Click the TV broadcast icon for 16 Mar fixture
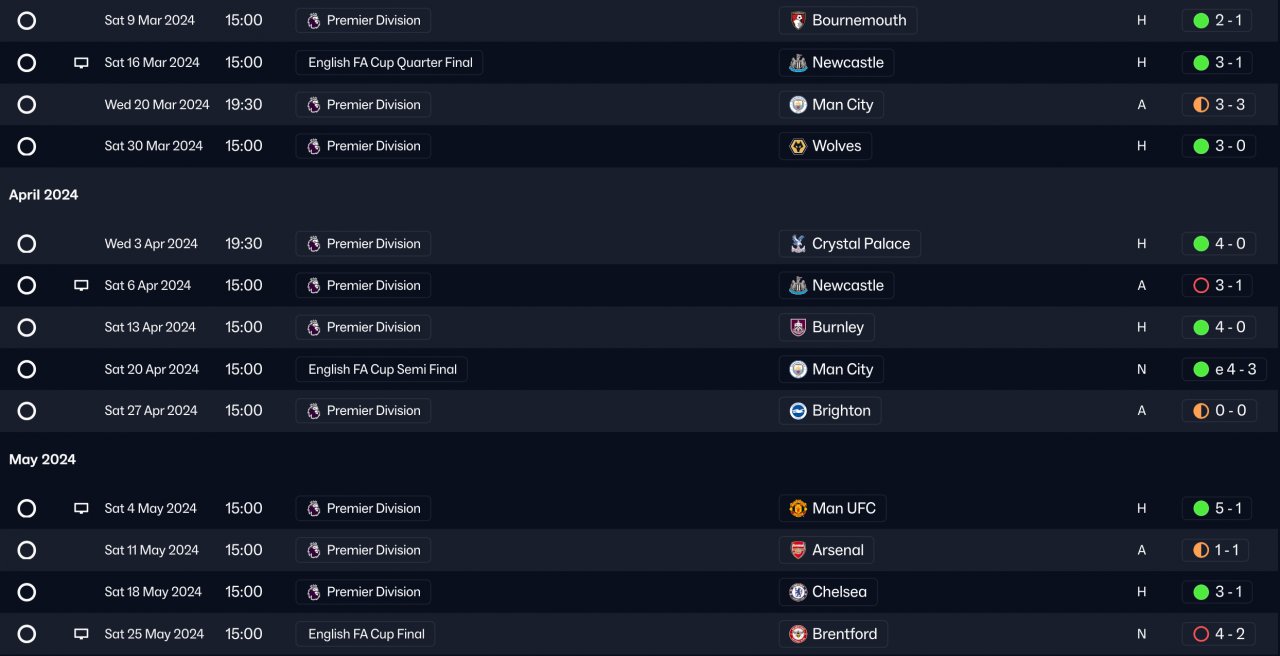1280x656 pixels. pos(82,63)
